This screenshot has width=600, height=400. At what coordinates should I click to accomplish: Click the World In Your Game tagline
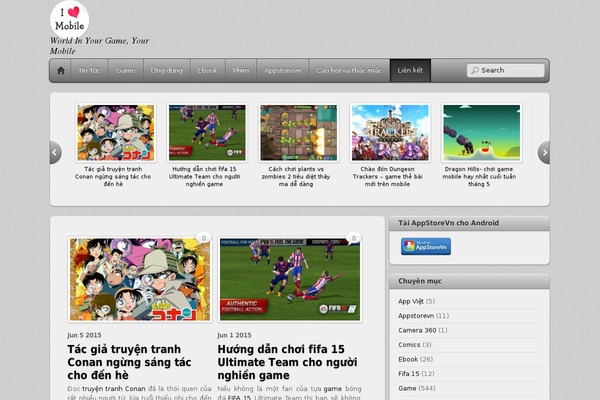99,46
